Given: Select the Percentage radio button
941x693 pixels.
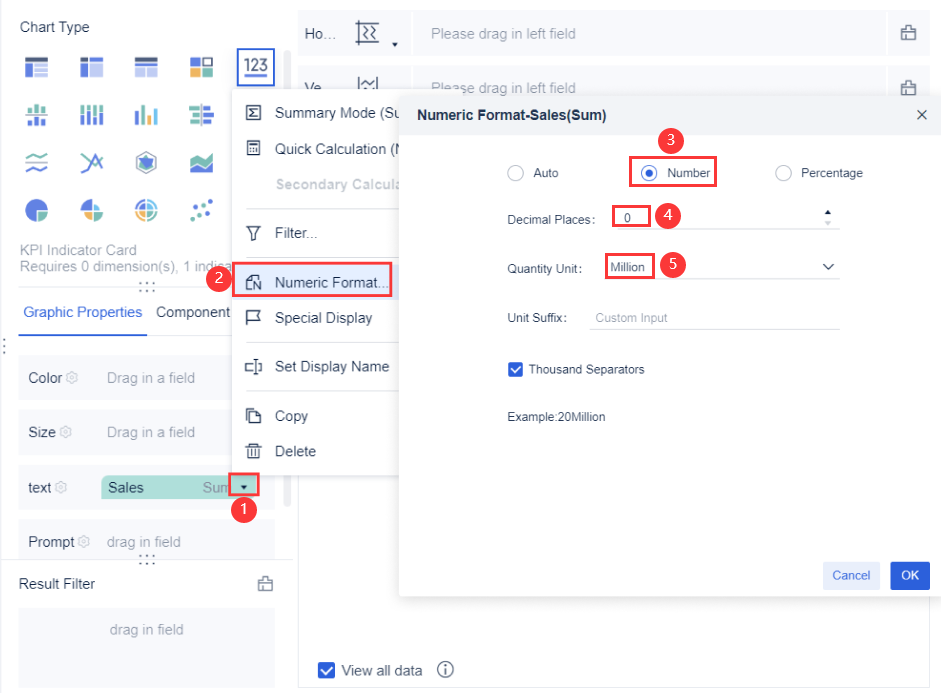Looking at the screenshot, I should point(783,173).
